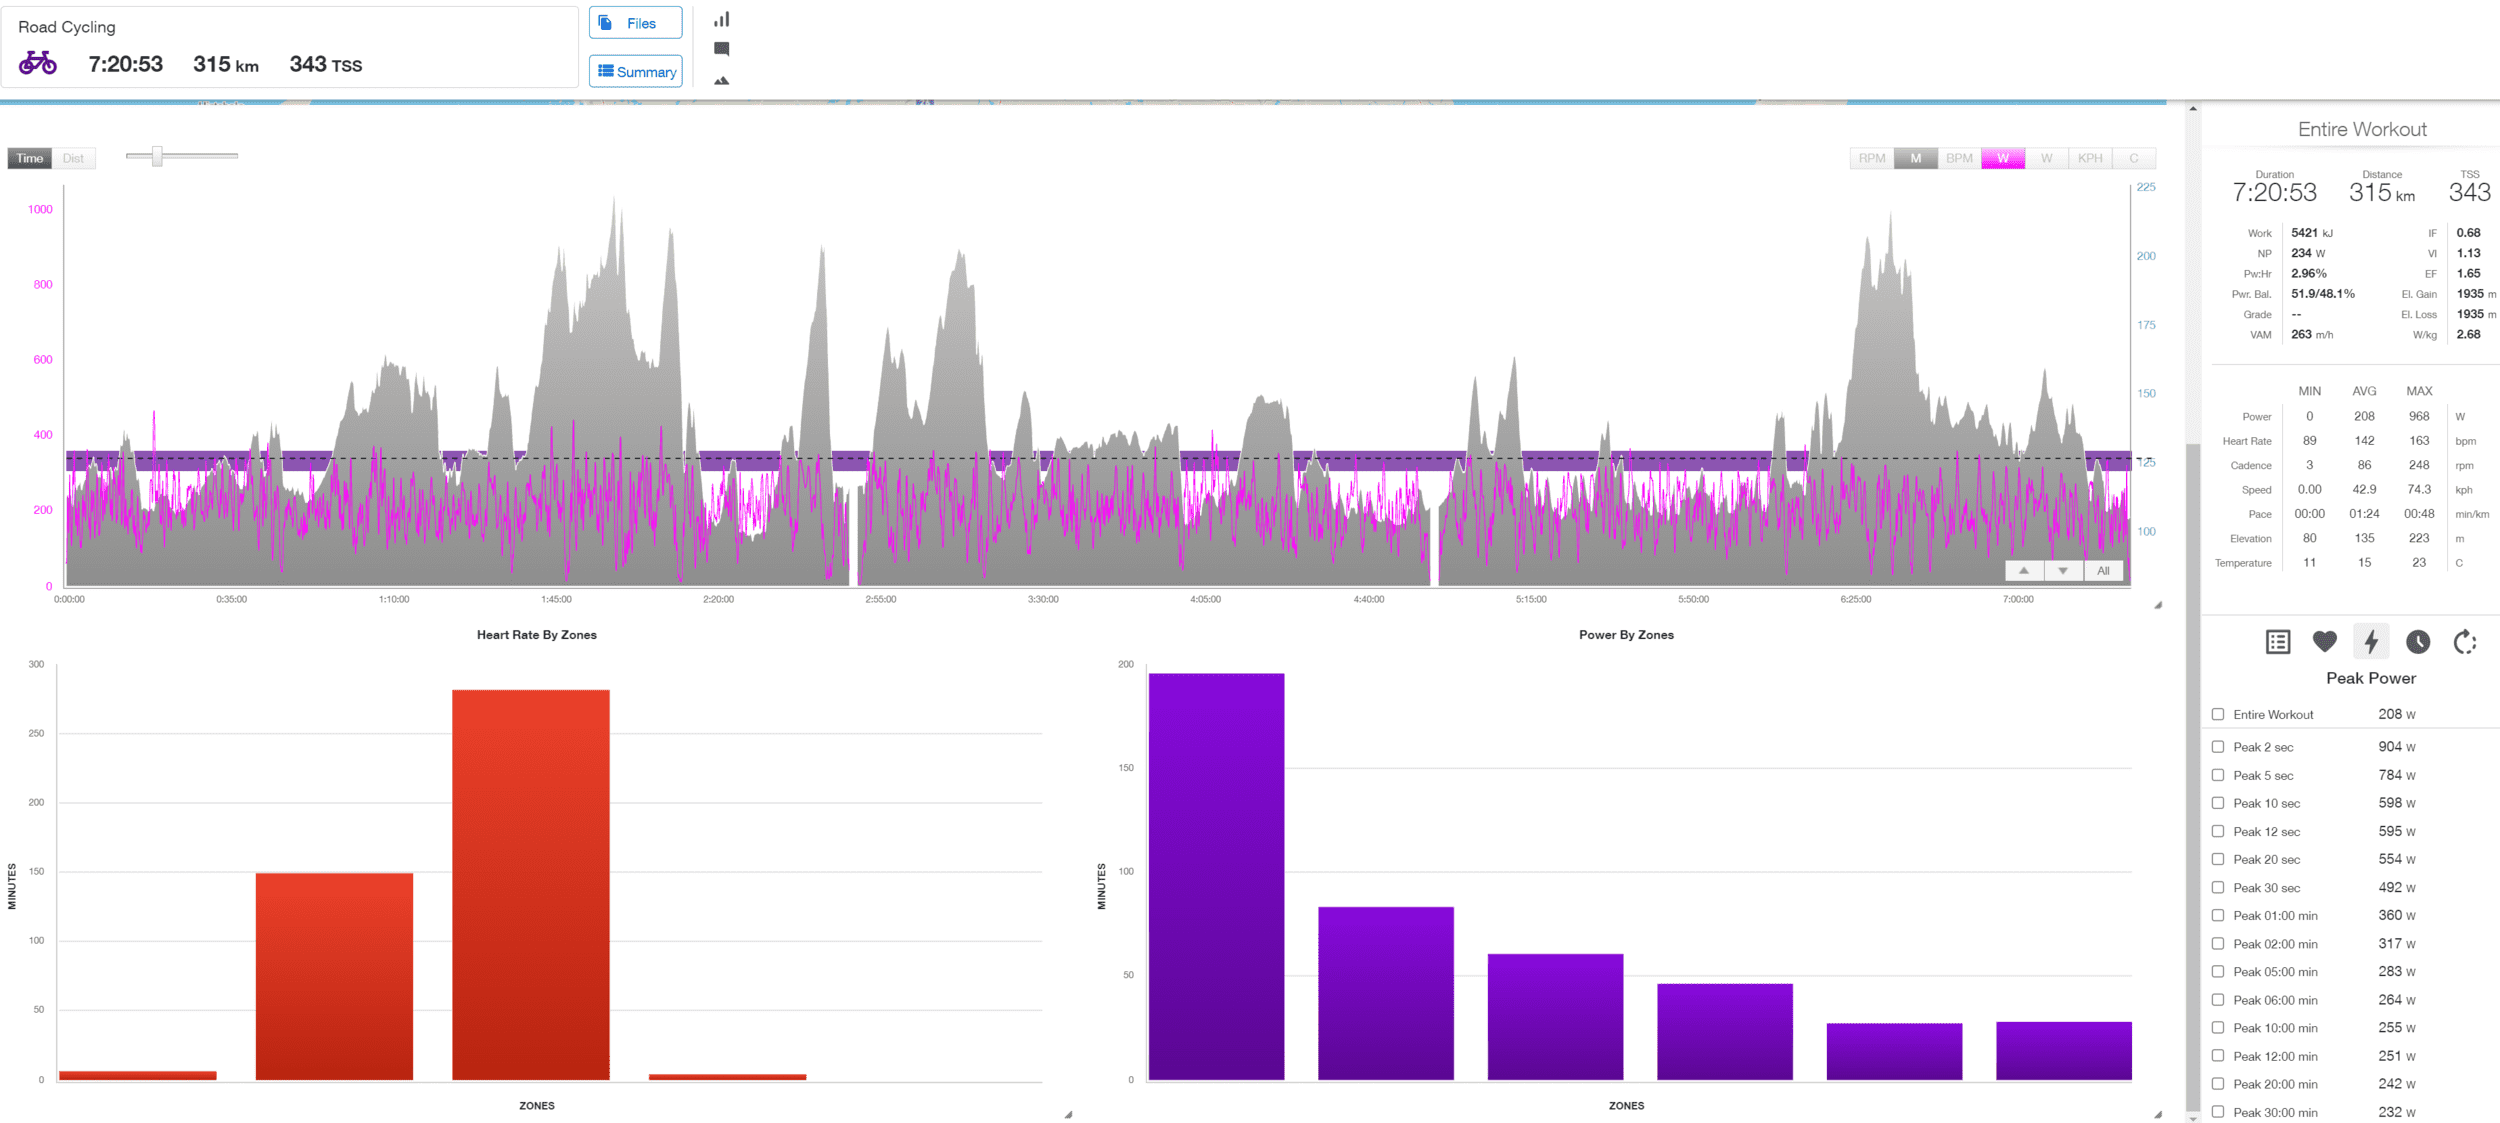This screenshot has height=1123, width=2500.
Task: Check the Peak 30:00 min checkbox
Action: click(2218, 1112)
